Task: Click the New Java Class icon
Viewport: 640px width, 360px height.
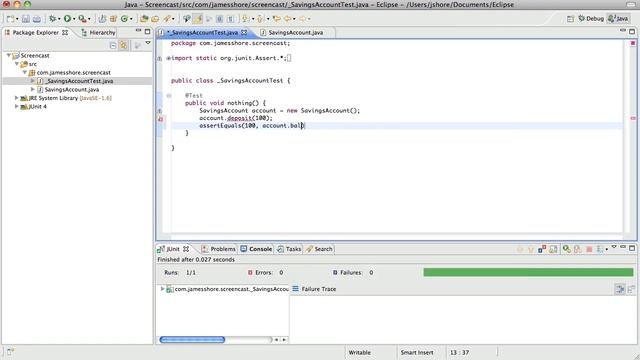Action: [124, 19]
